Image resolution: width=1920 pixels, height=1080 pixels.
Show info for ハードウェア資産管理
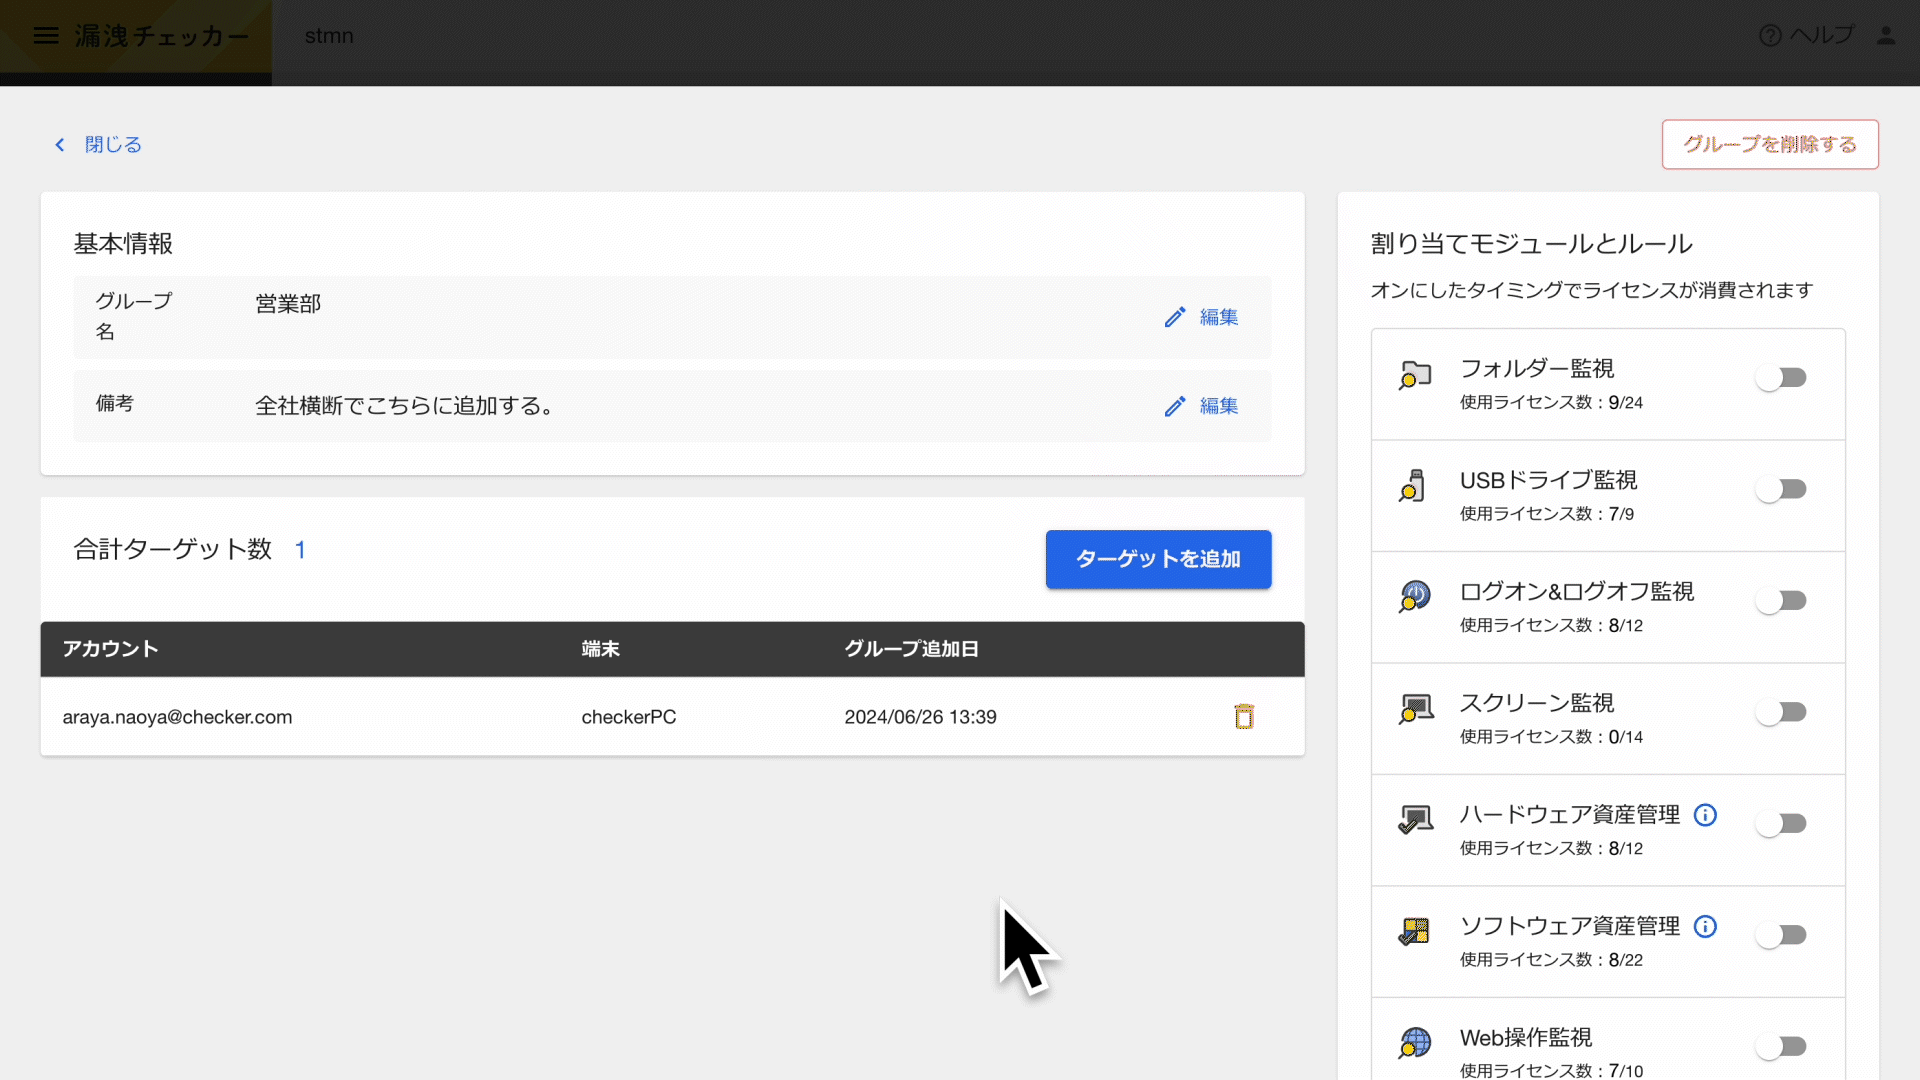click(1705, 815)
